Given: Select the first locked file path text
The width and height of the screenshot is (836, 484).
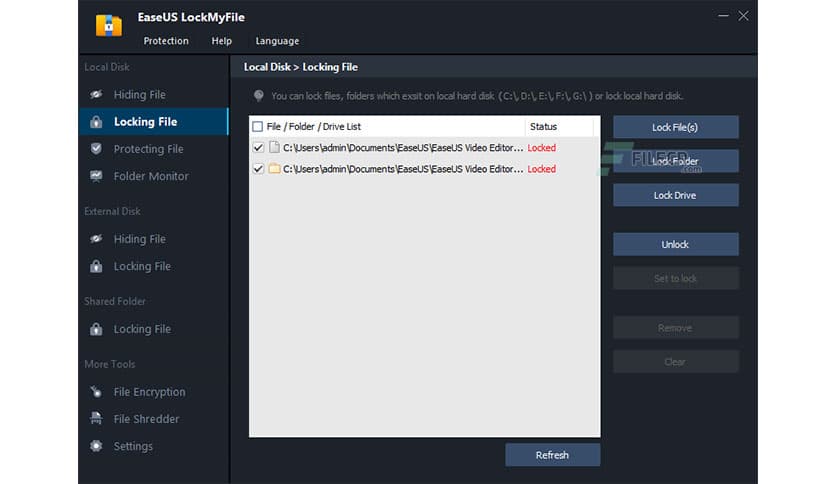Looking at the screenshot, I should [403, 148].
